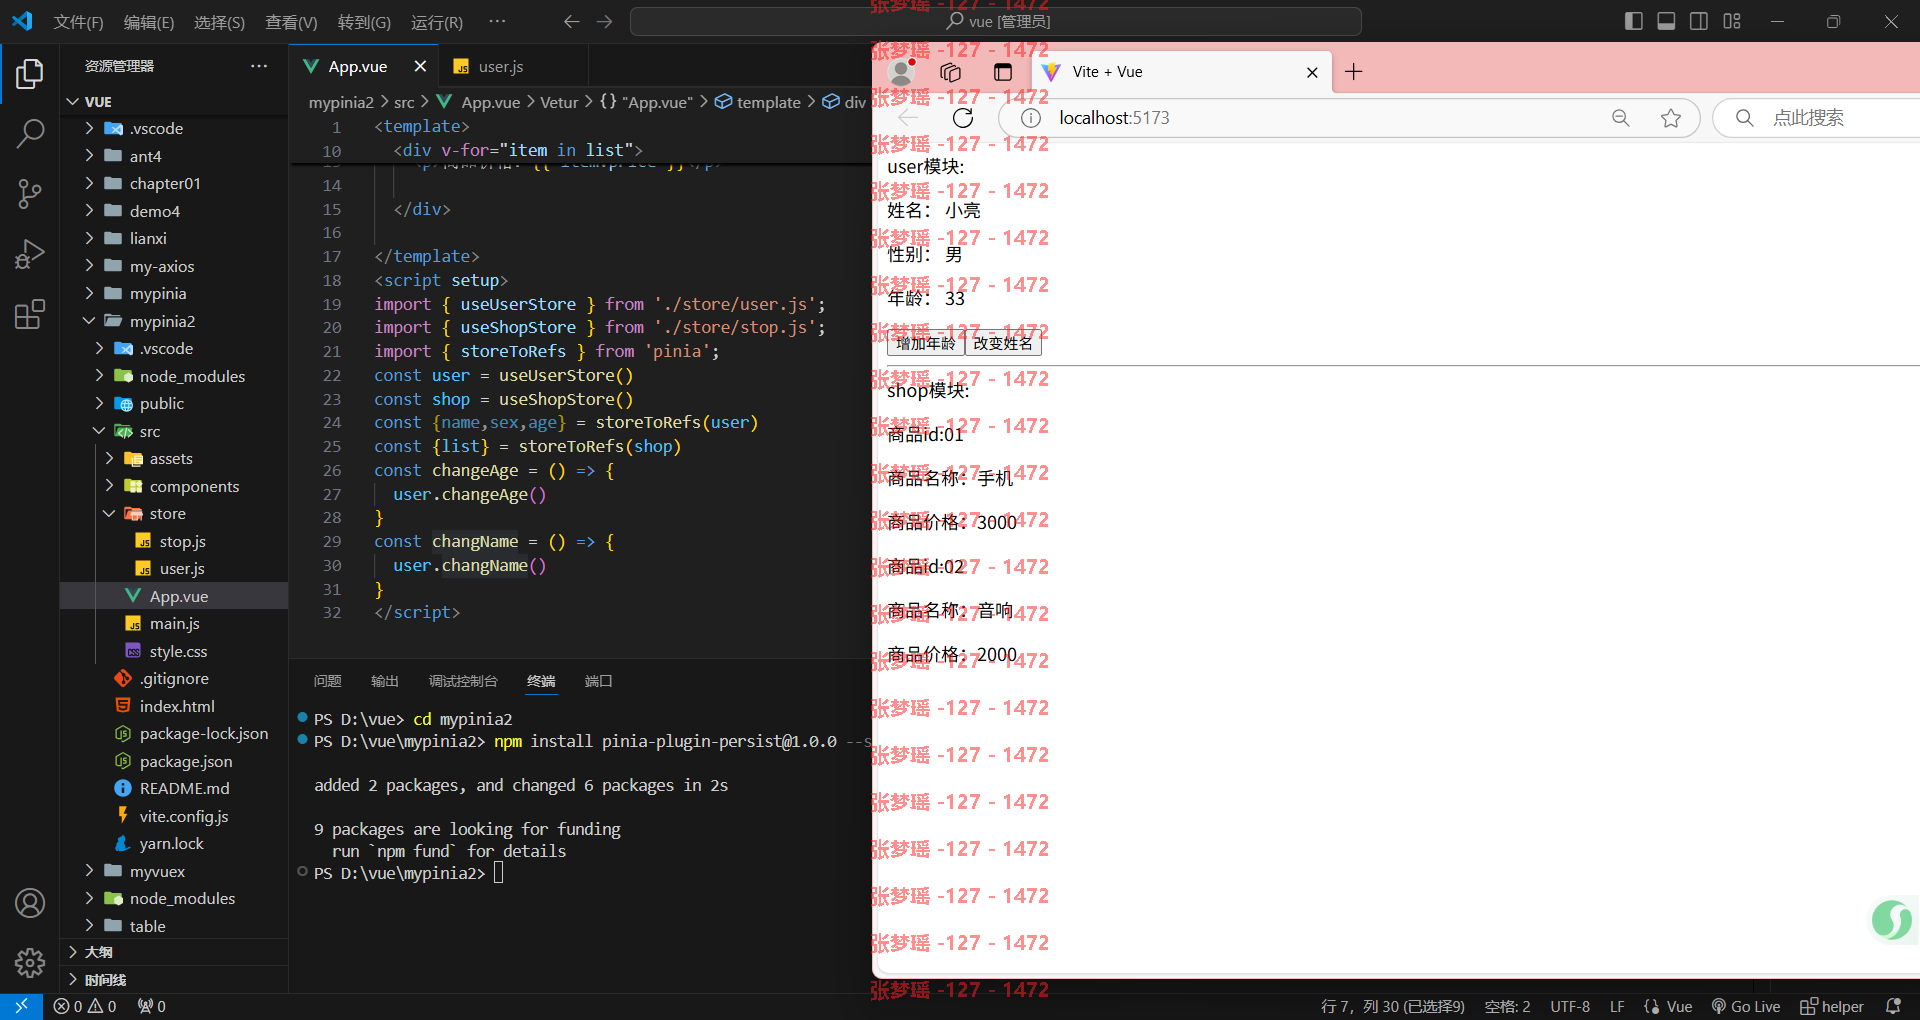The image size is (1920, 1020).
Task: Close the App.vue editor tab
Action: coord(420,66)
